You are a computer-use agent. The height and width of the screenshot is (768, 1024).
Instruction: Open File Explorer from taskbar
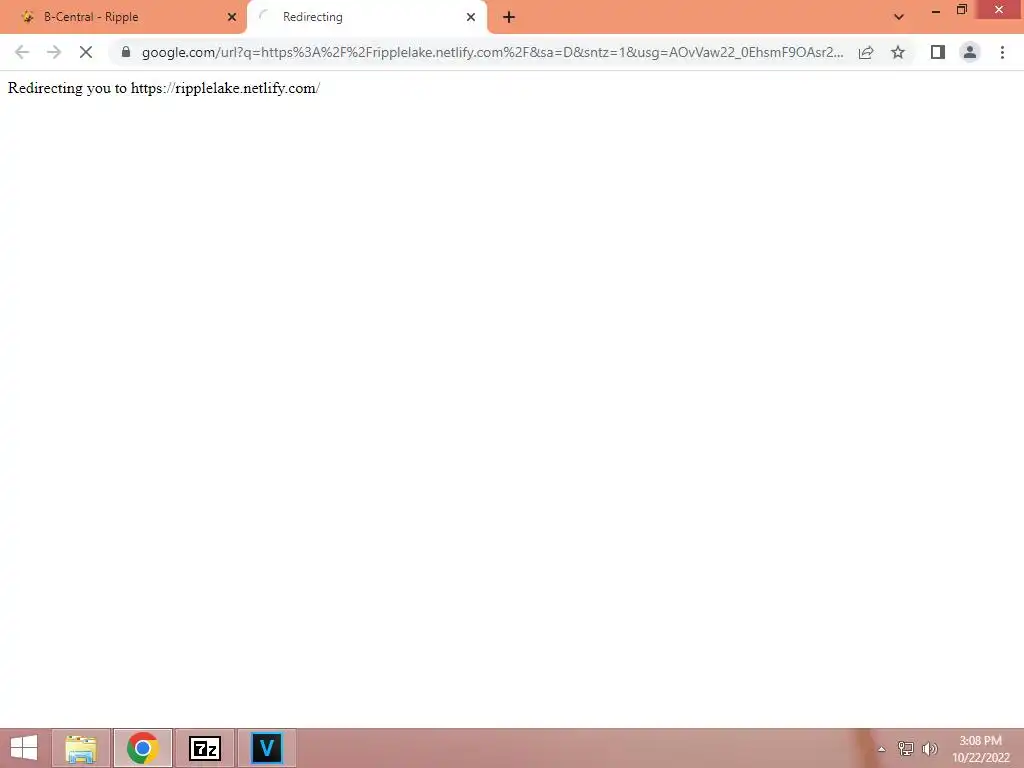coord(81,748)
